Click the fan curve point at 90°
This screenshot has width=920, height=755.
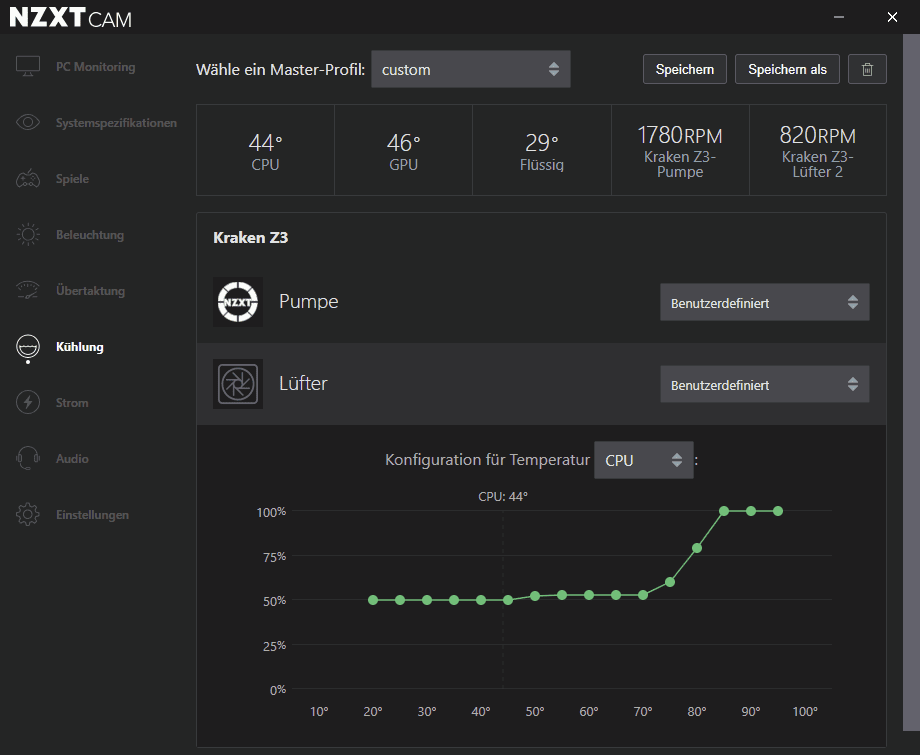coord(751,511)
